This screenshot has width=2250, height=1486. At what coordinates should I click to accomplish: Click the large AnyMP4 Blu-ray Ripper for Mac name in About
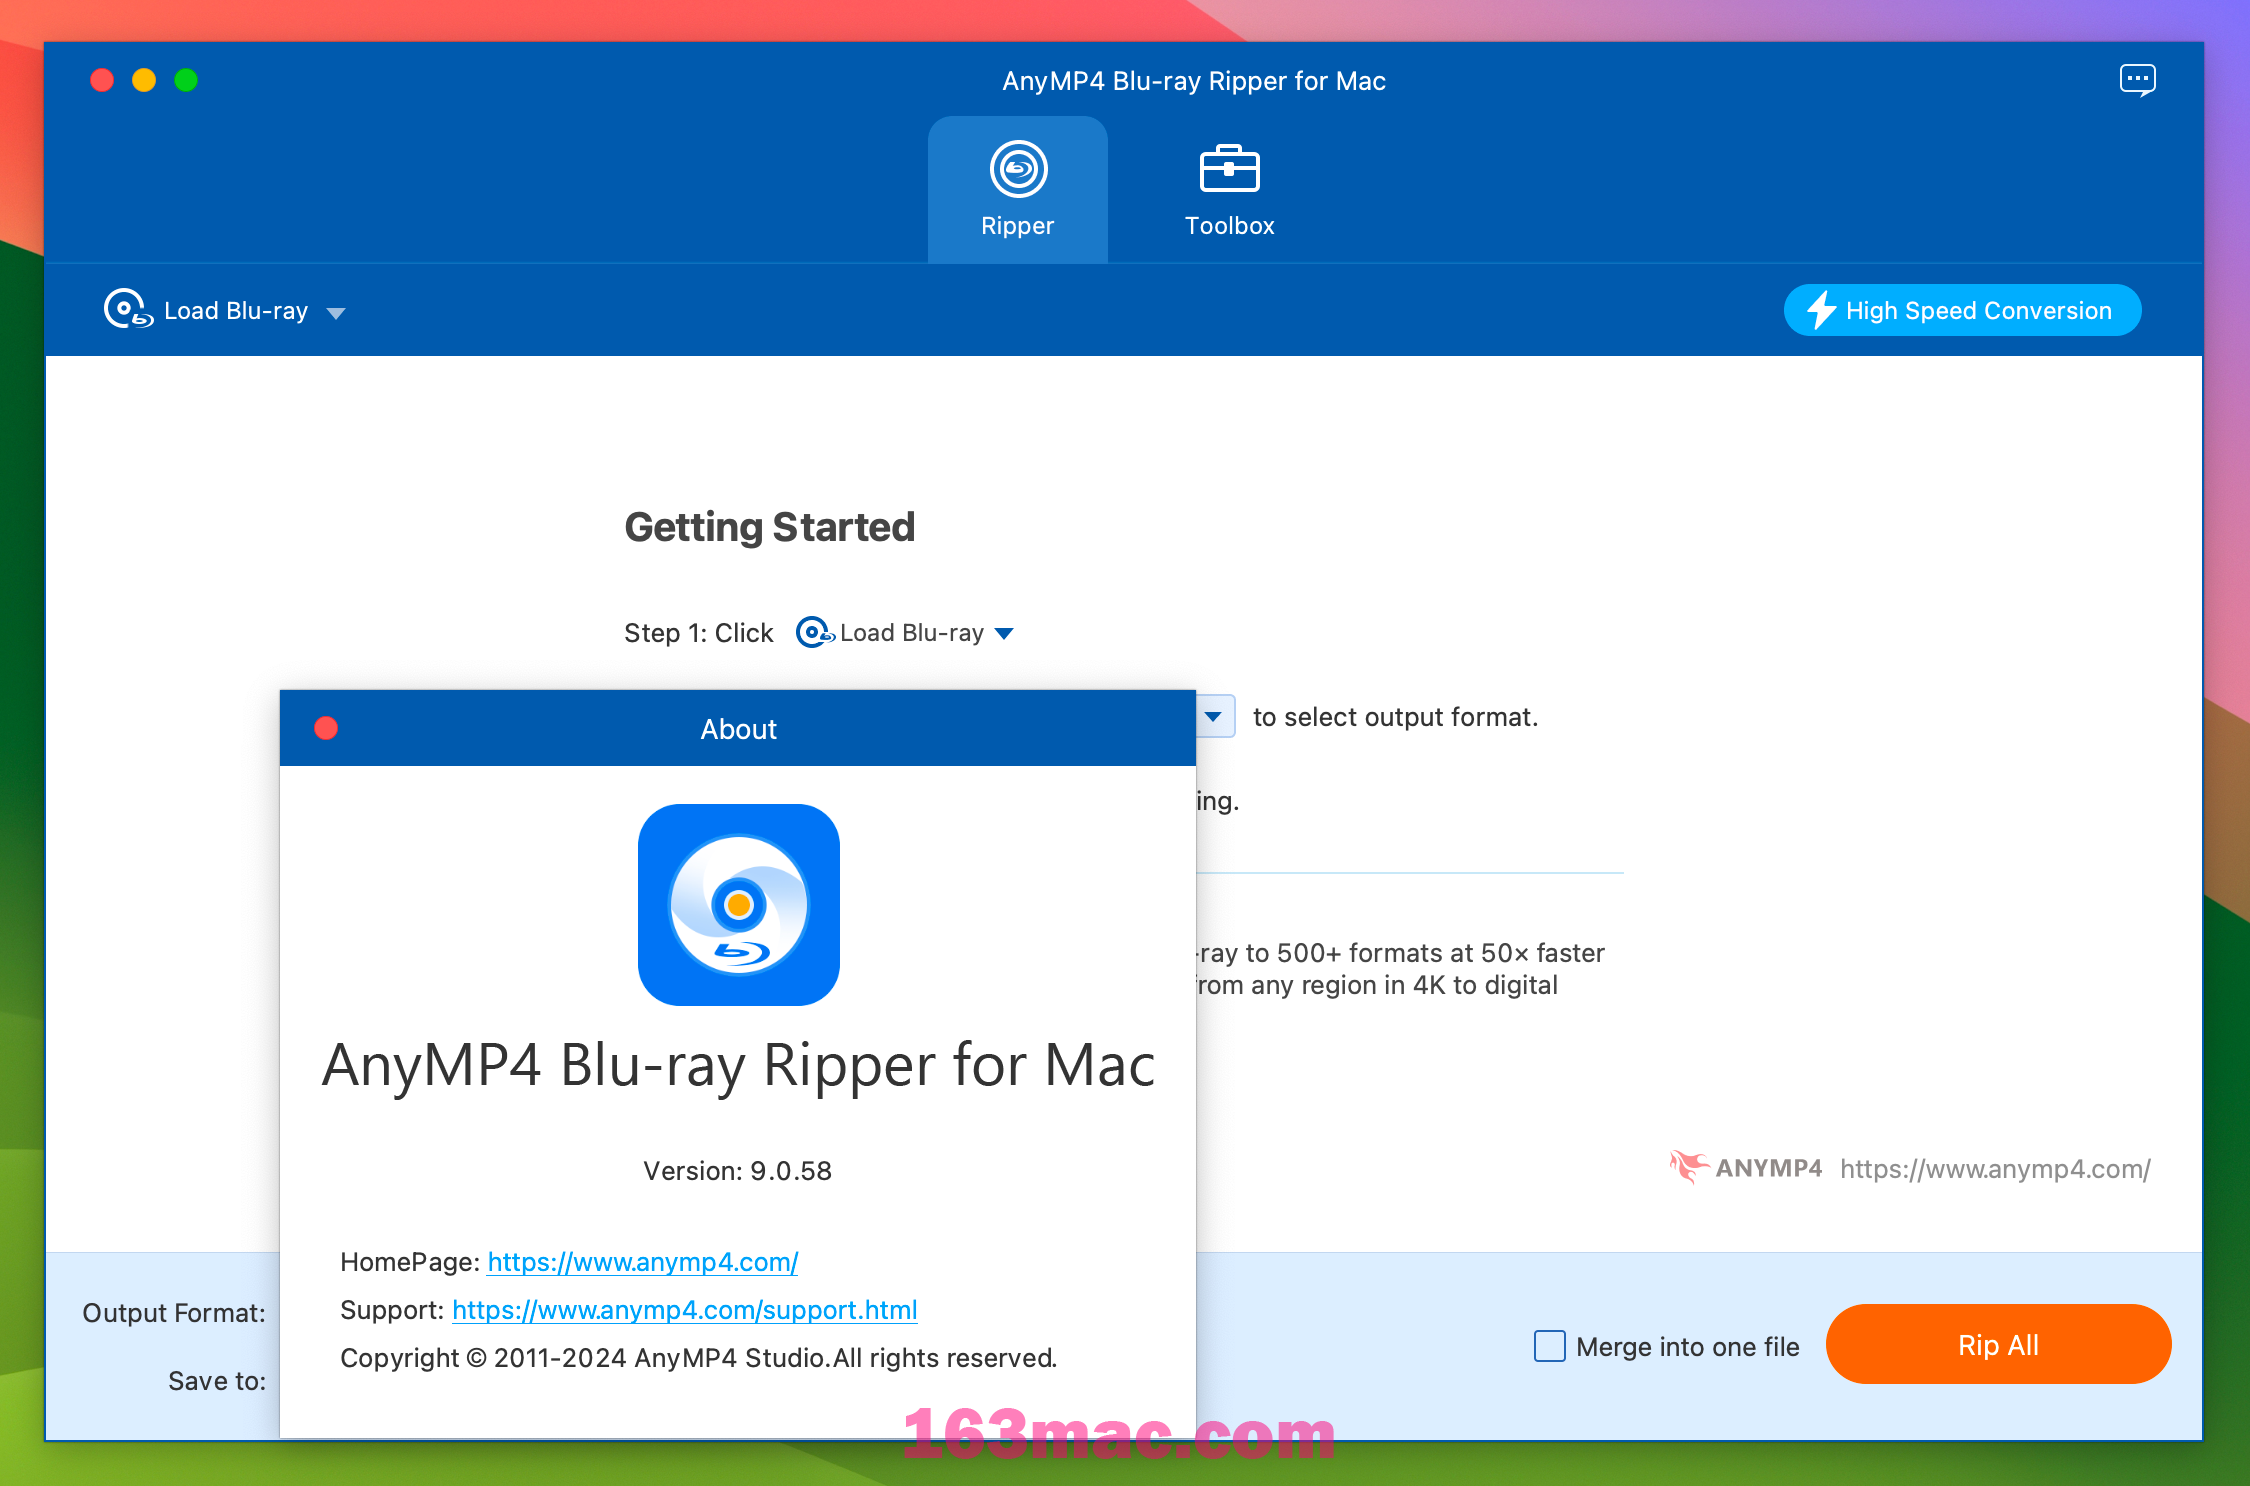739,1065
